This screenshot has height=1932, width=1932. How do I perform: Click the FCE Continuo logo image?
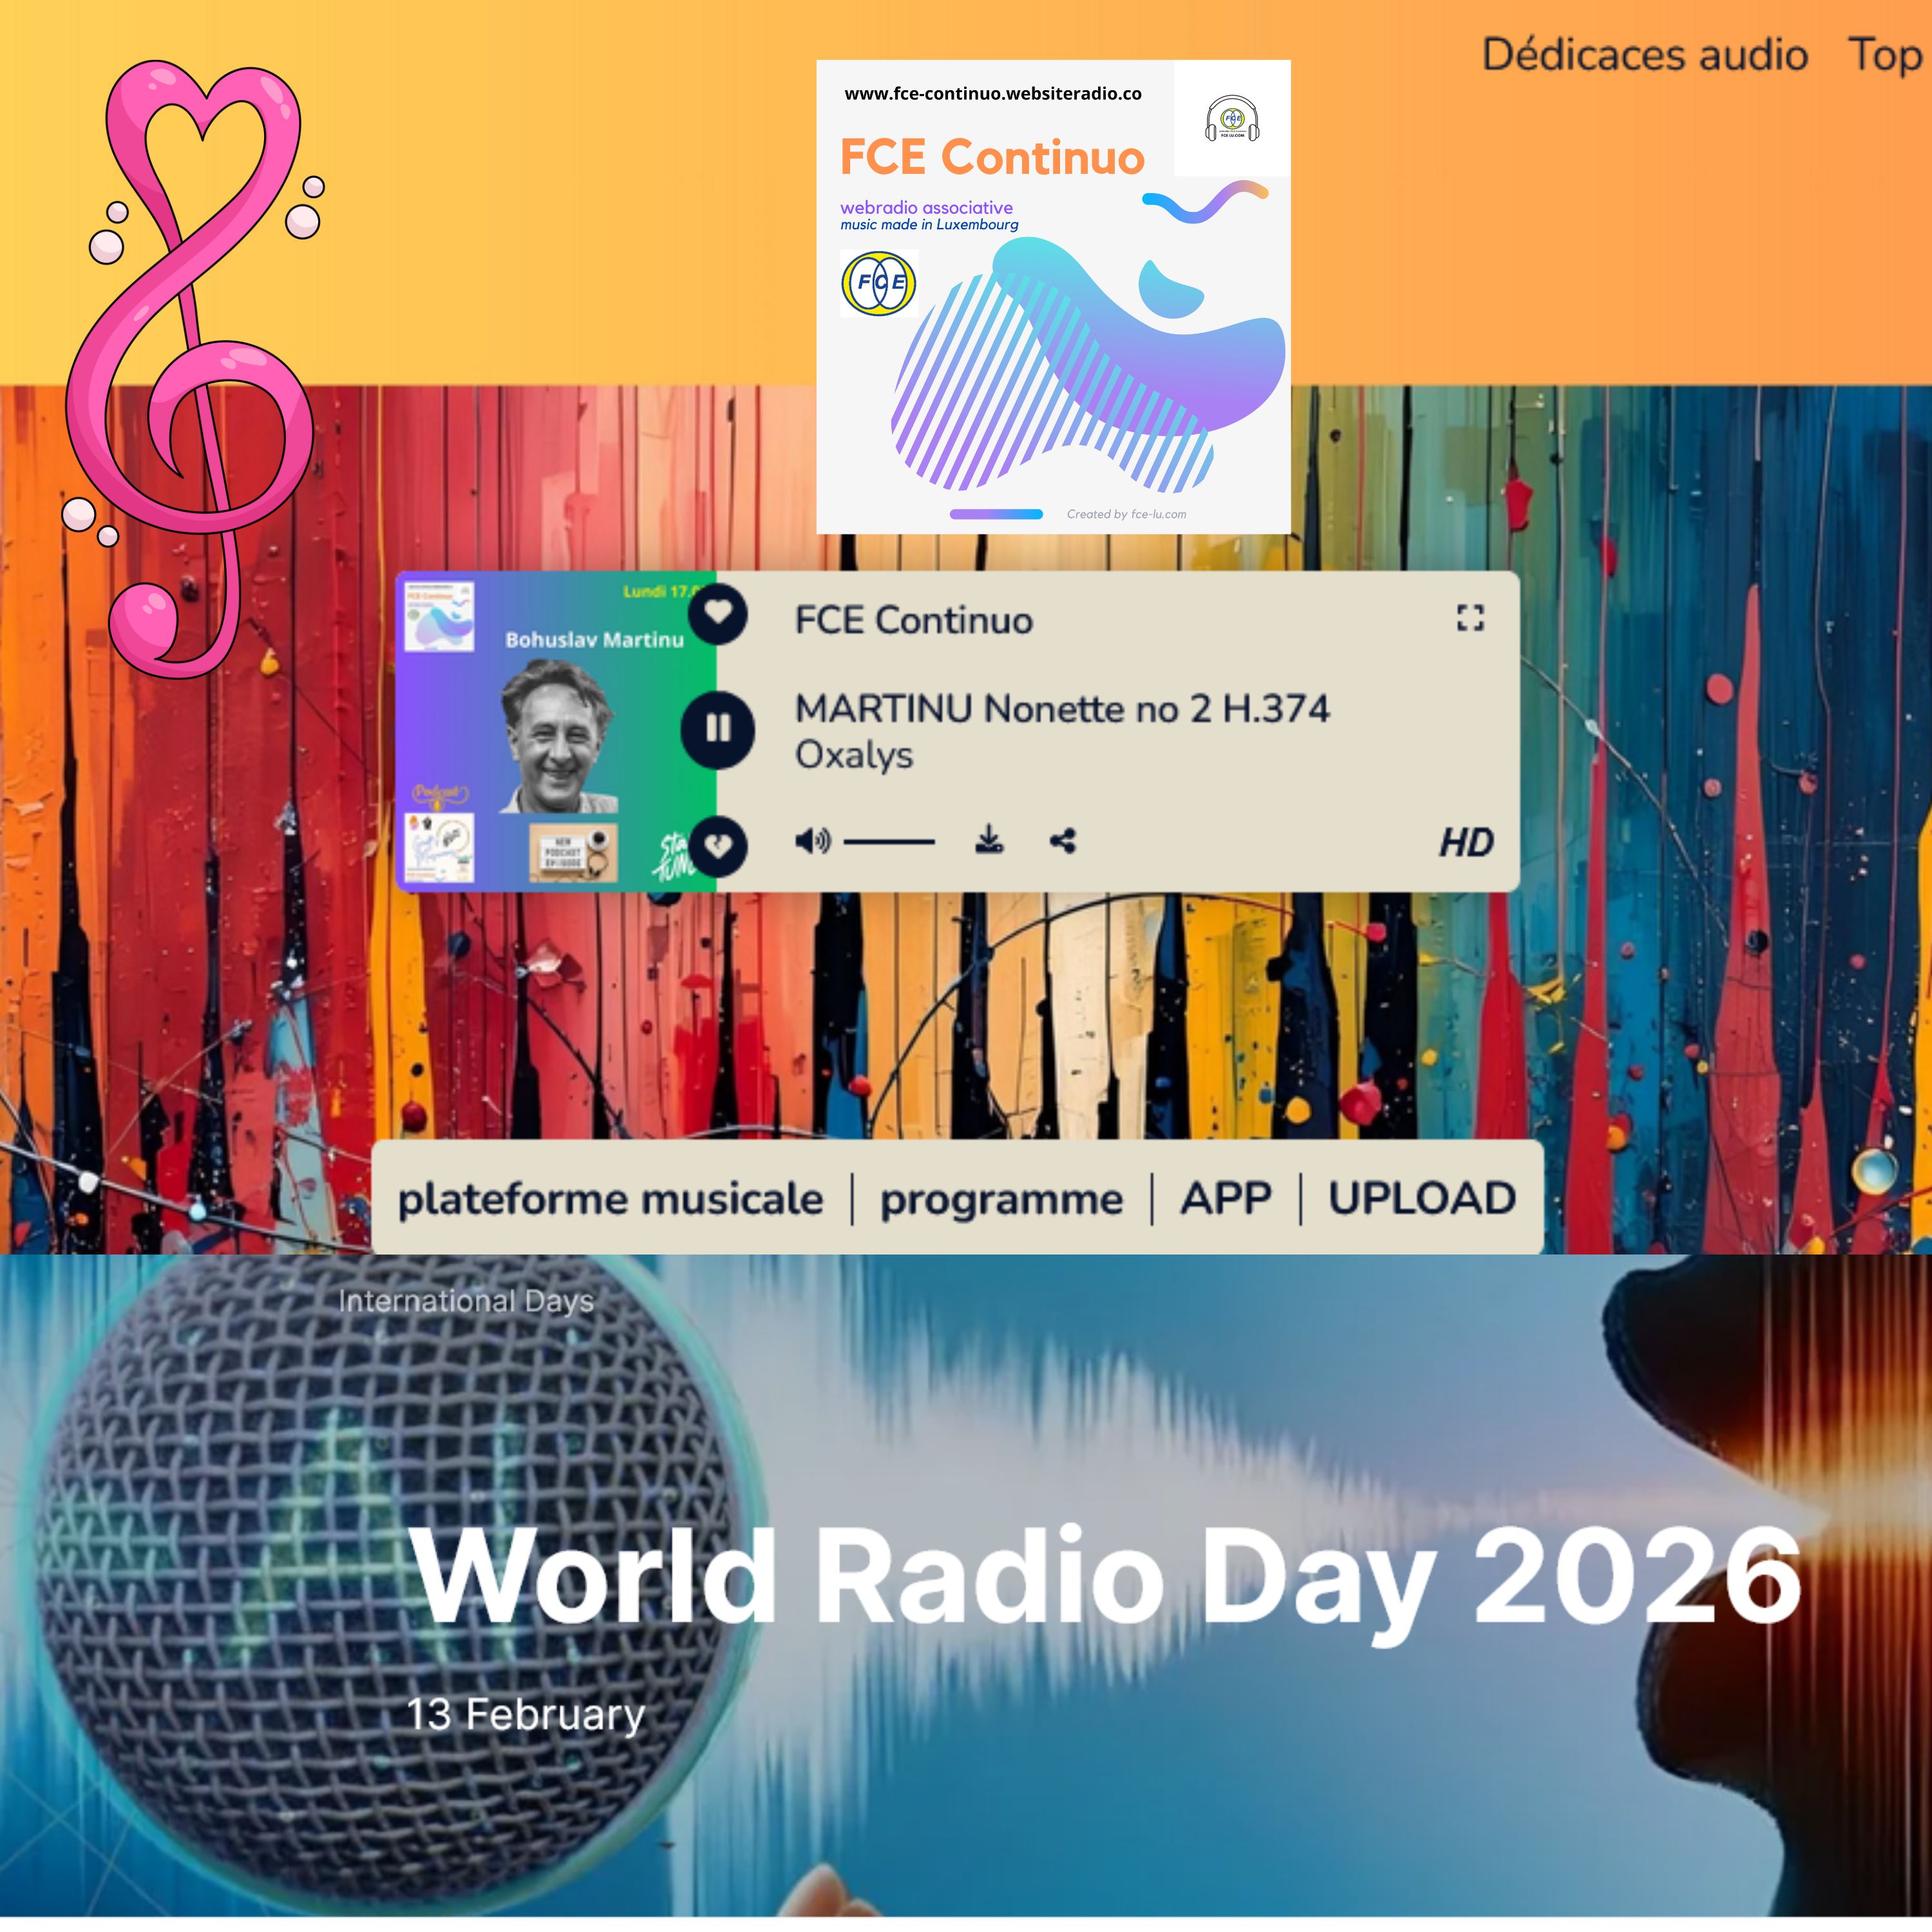point(1053,297)
